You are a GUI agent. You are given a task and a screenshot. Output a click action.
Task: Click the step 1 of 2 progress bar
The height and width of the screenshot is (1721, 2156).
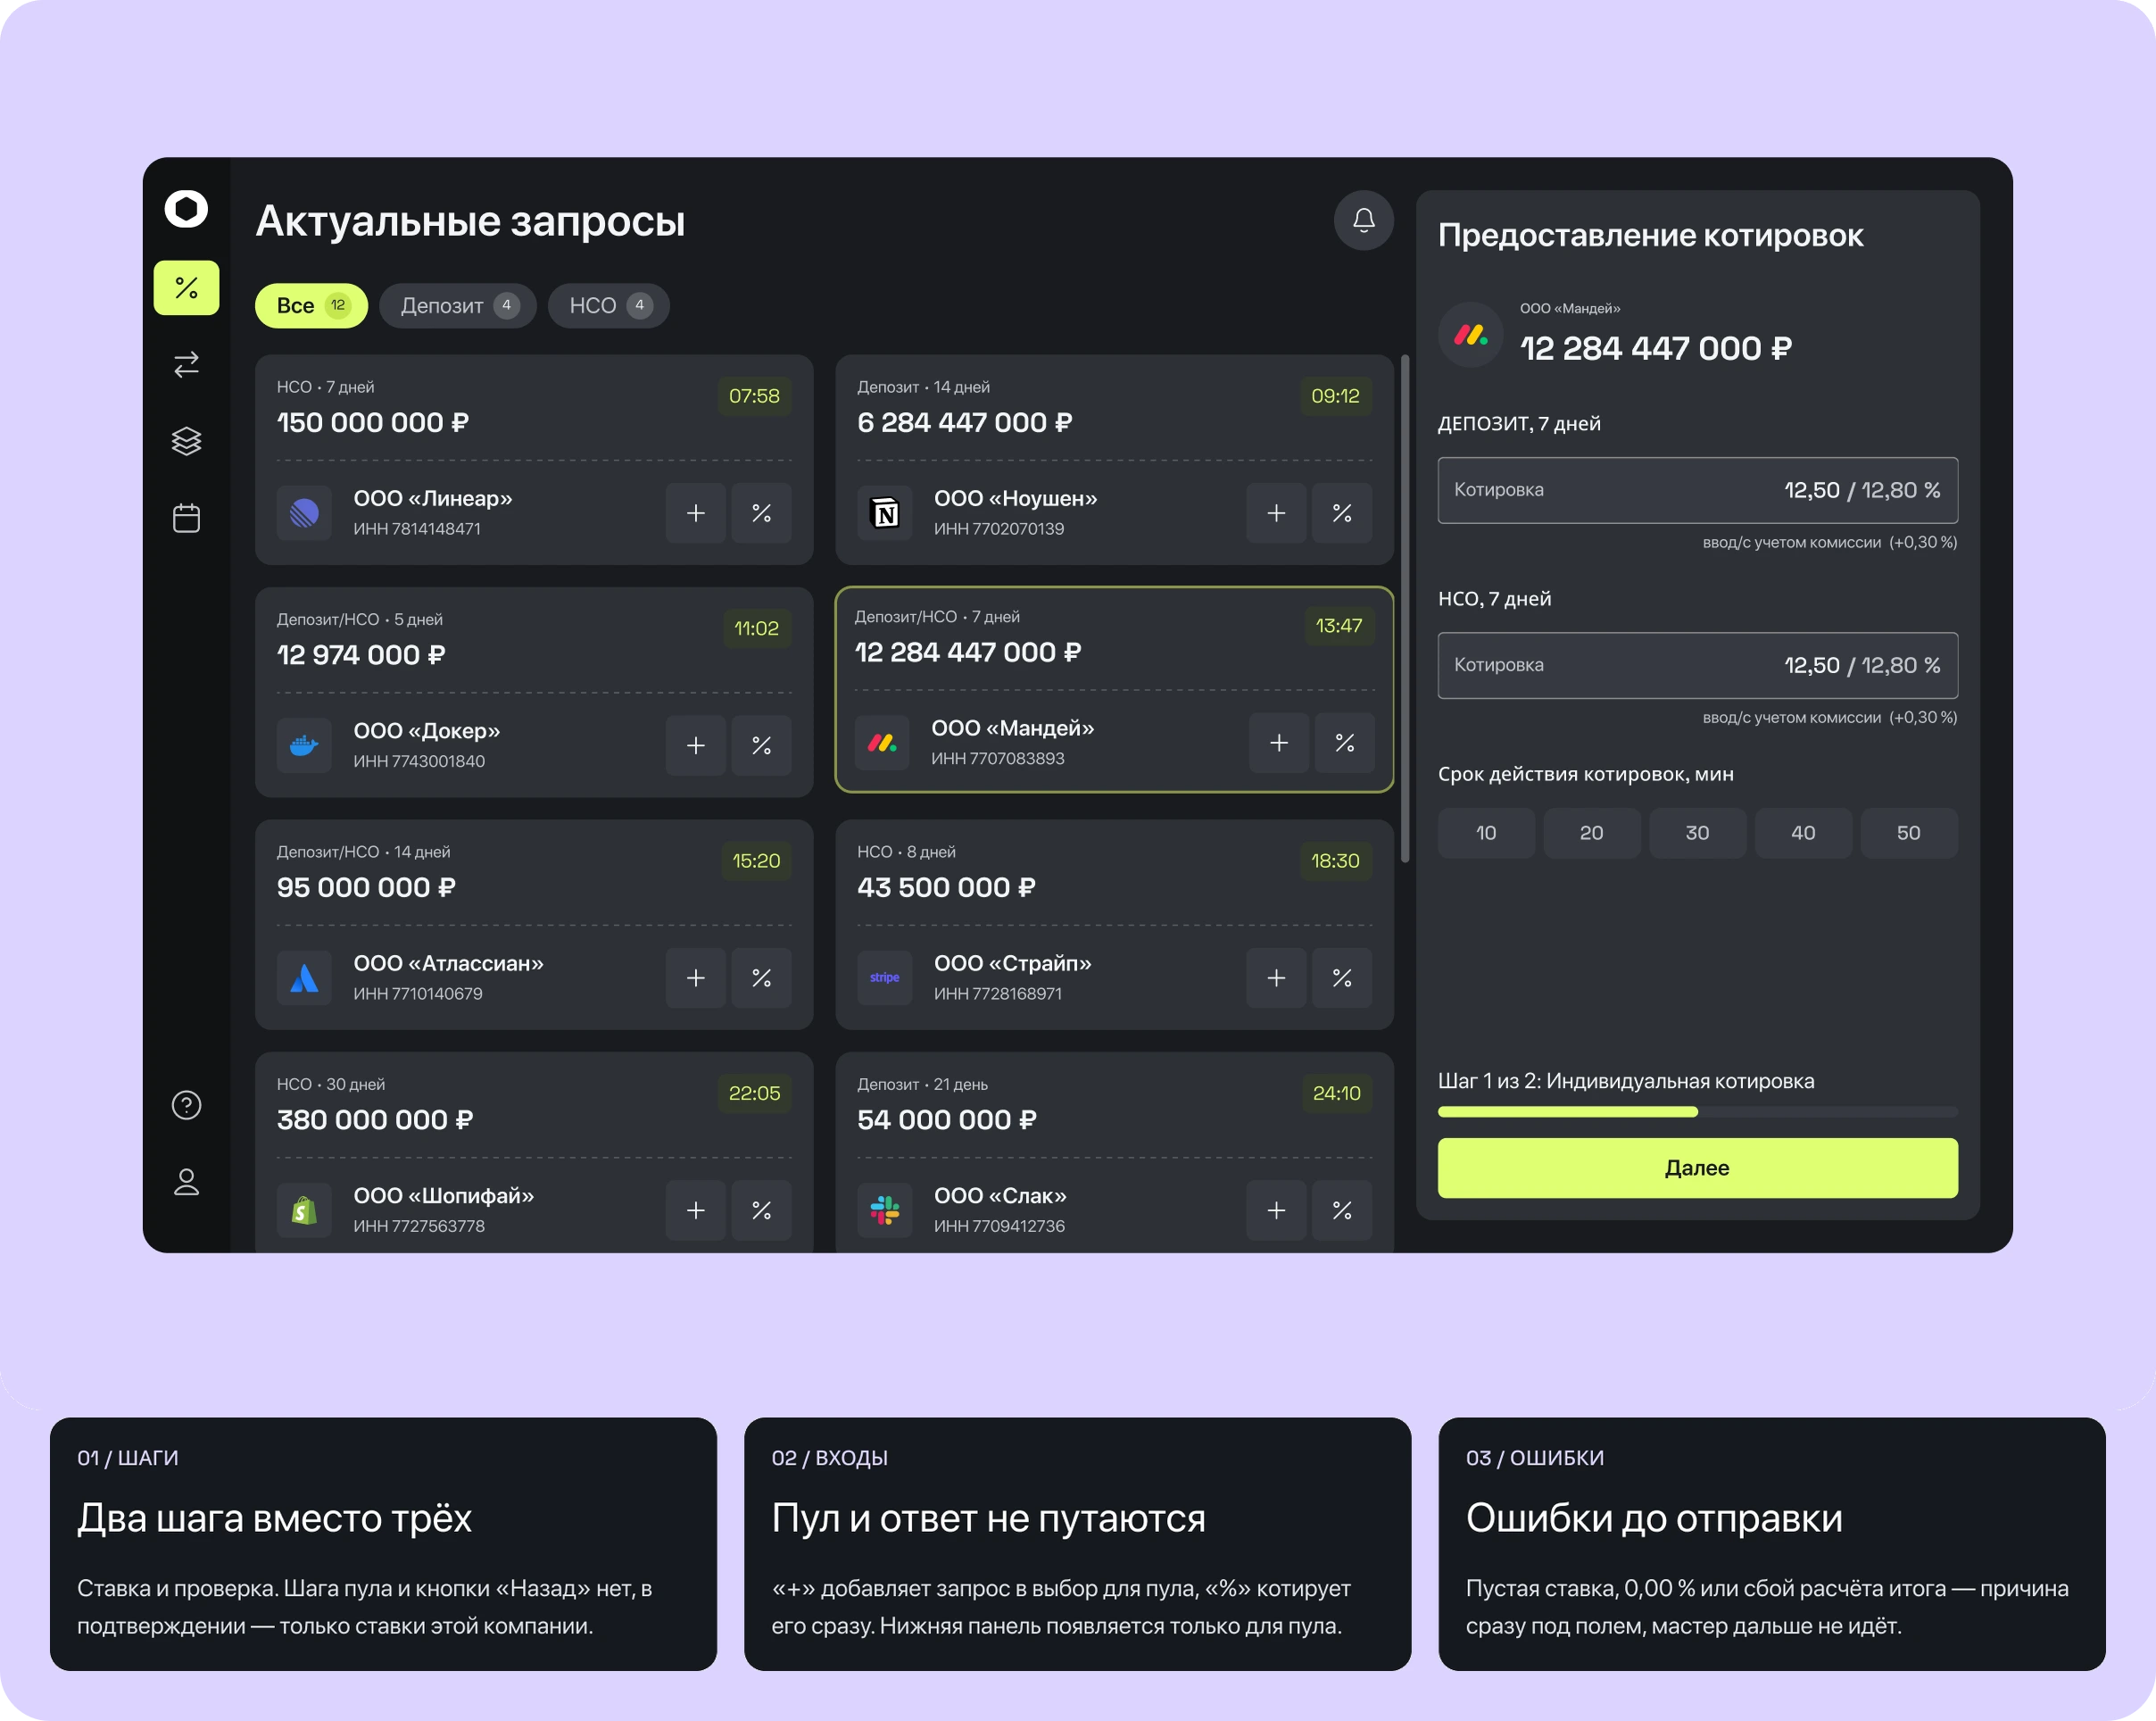(1698, 1112)
